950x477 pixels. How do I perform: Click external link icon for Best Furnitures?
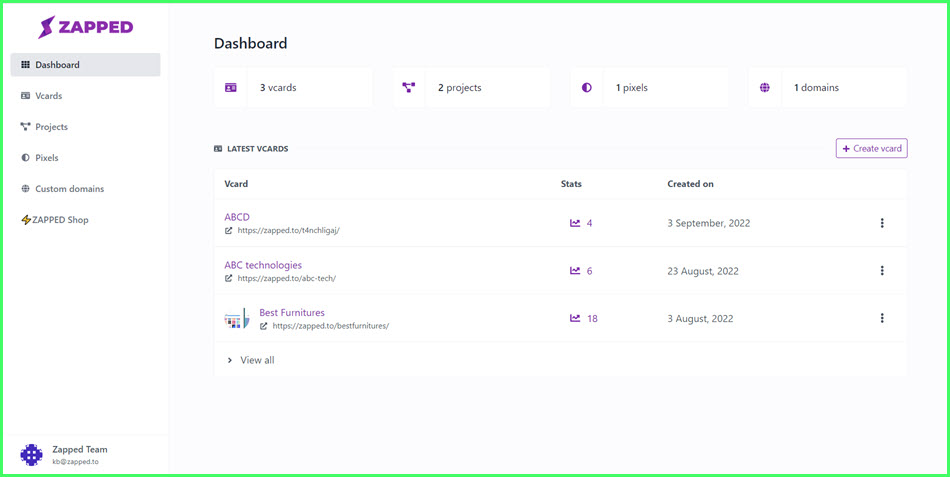pos(264,326)
